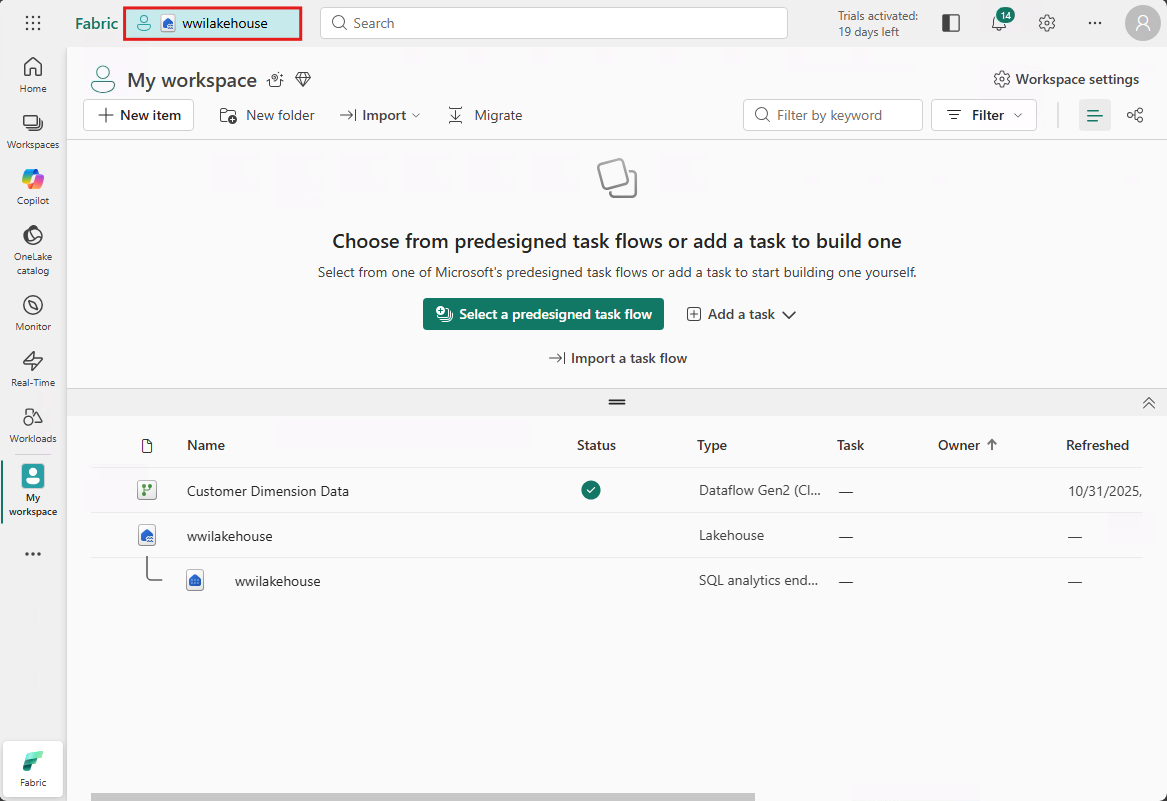Focus the top Search box
This screenshot has height=801, width=1167.
pos(554,23)
